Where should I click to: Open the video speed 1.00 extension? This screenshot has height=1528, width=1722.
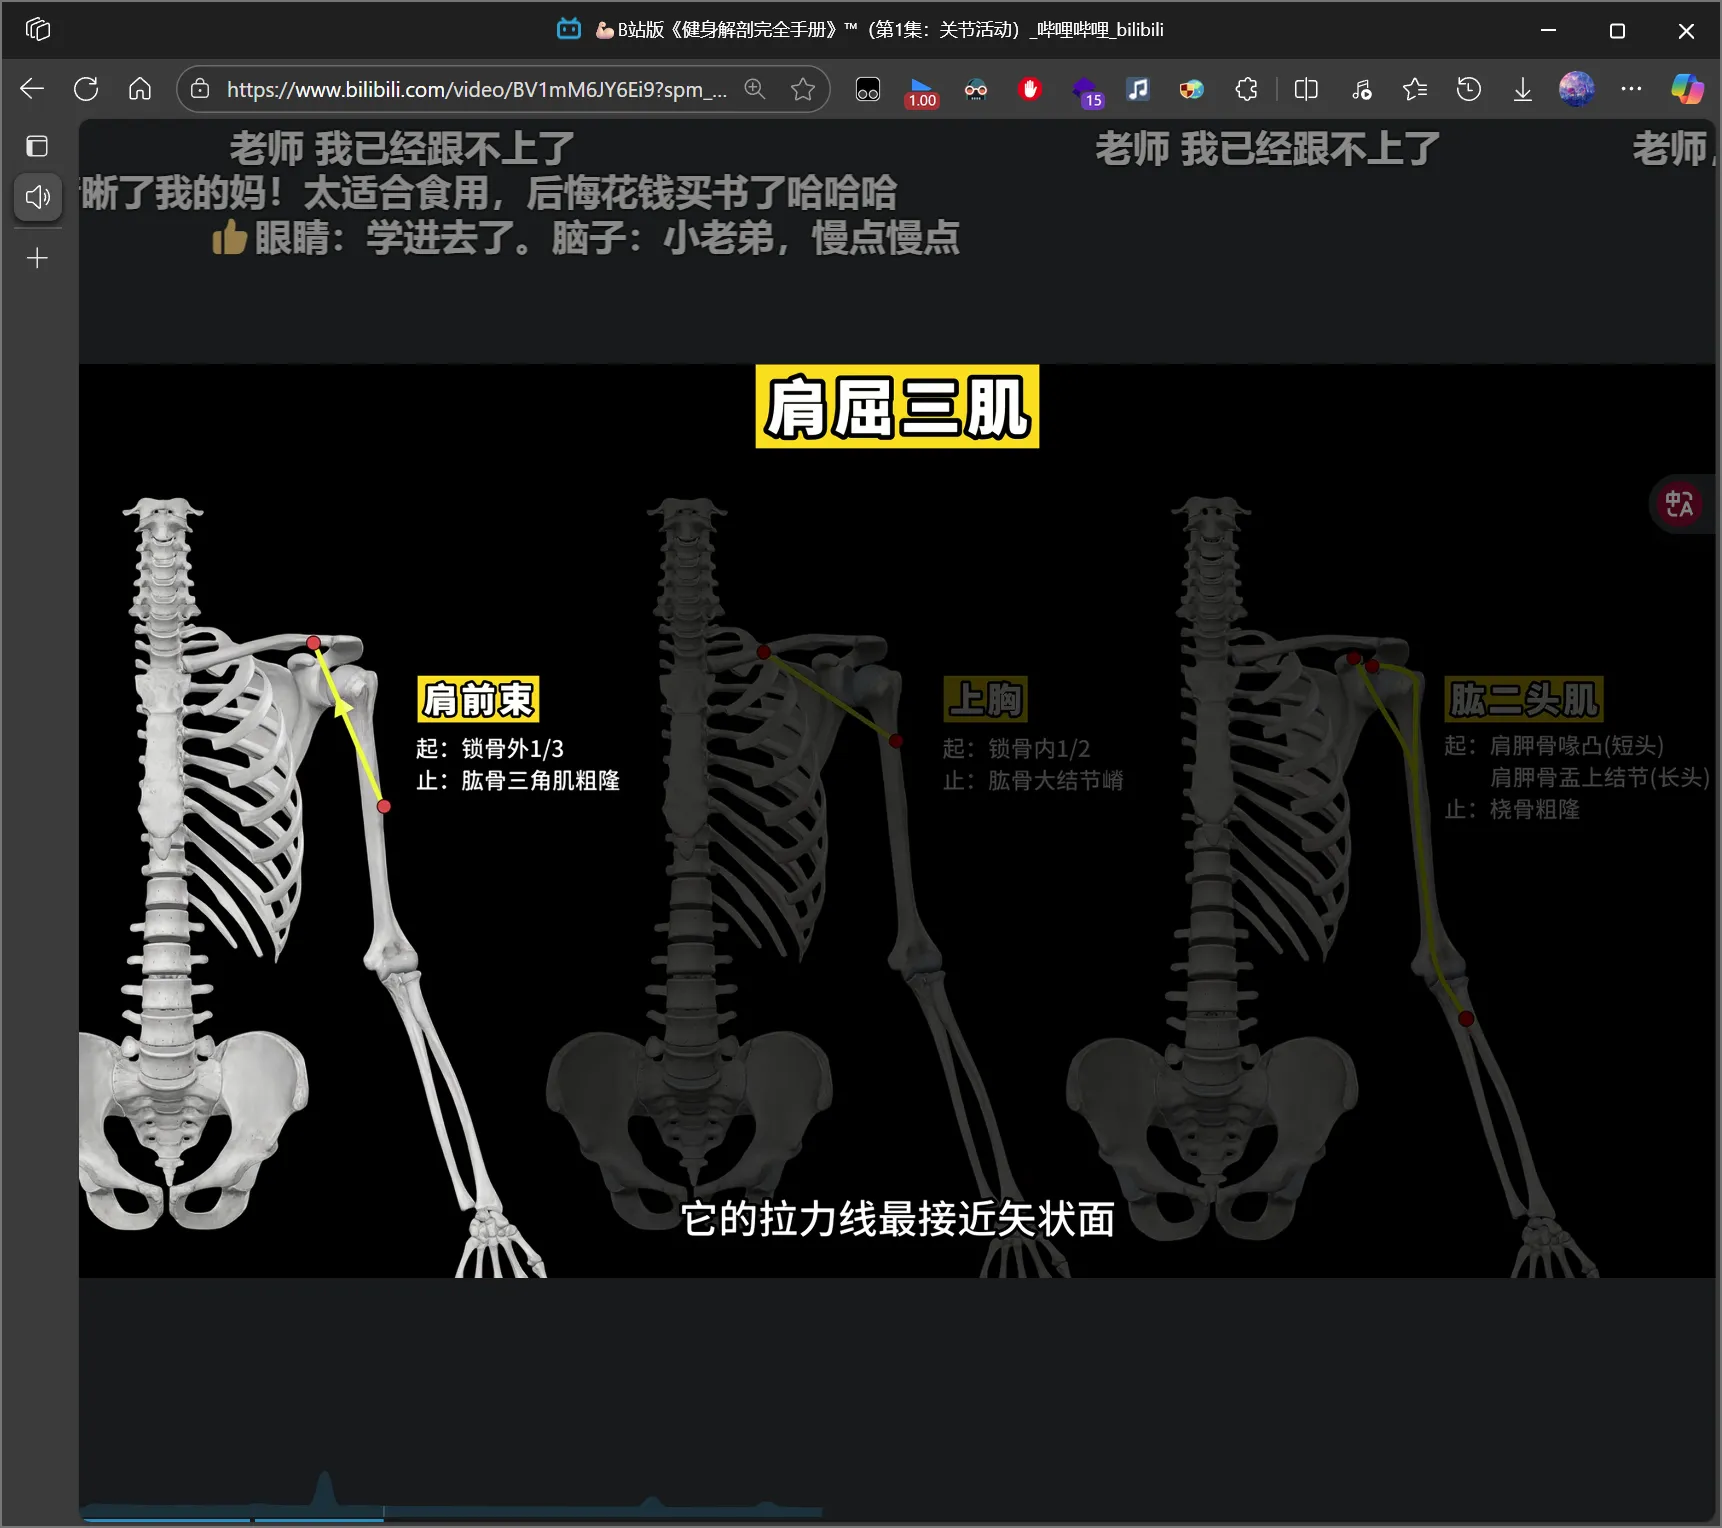click(922, 91)
